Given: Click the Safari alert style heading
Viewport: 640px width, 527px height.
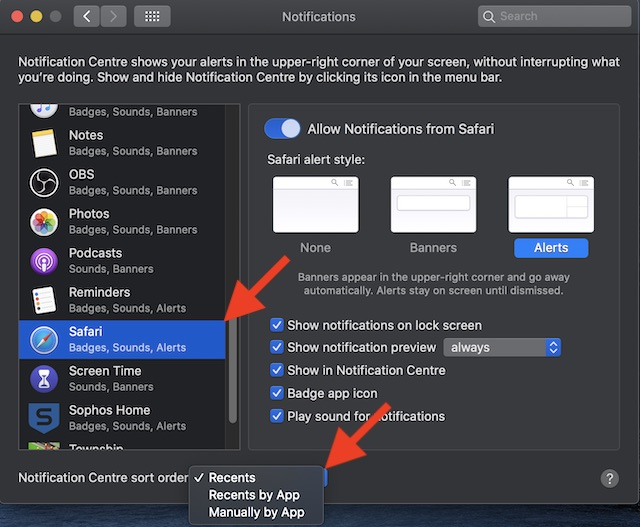Looking at the screenshot, I should point(316,159).
